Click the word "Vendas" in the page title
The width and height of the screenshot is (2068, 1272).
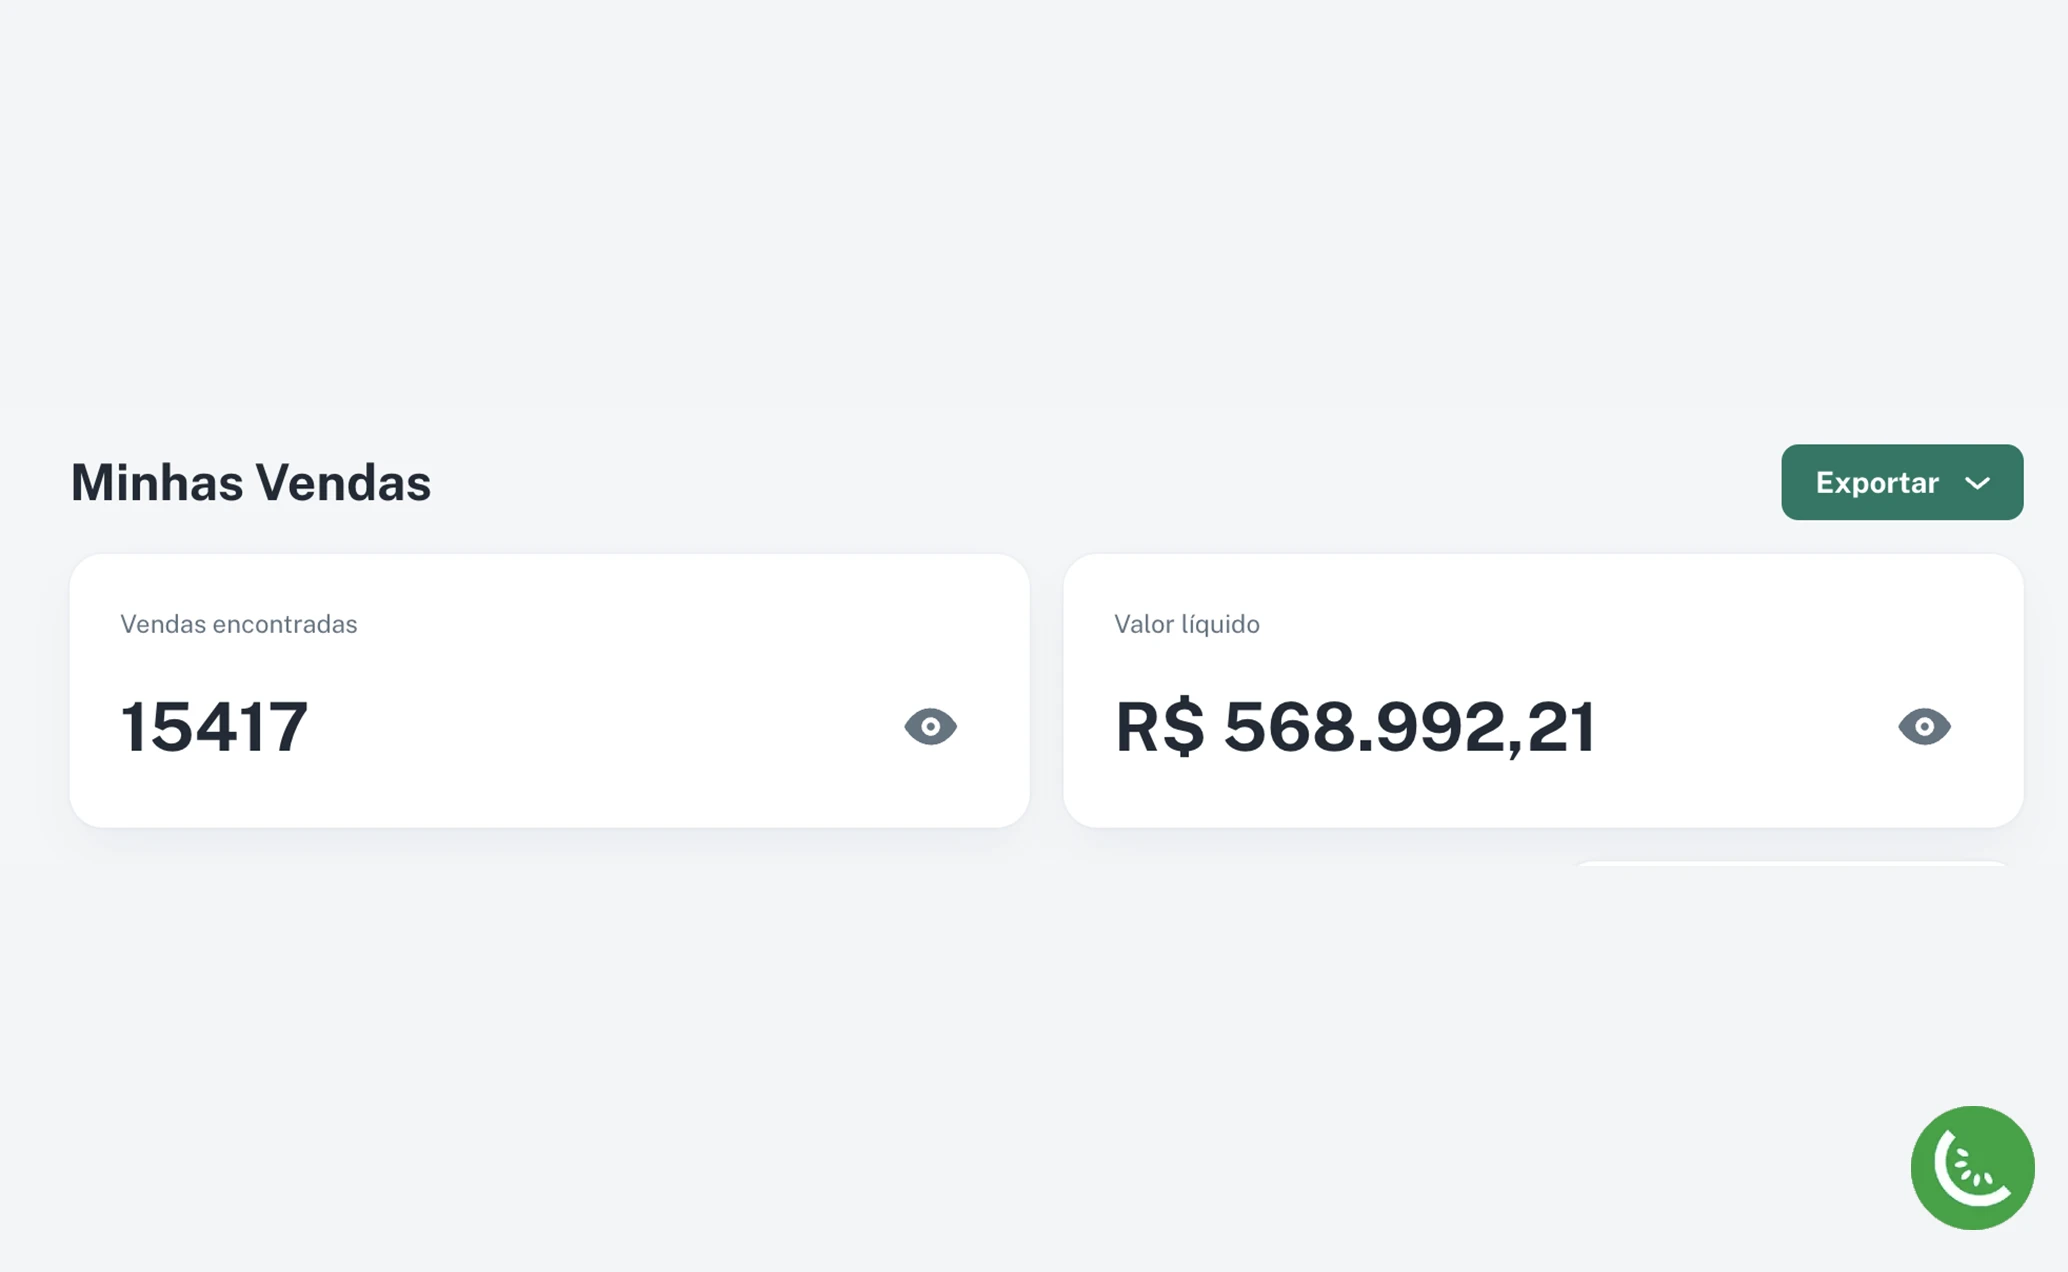[x=343, y=482]
